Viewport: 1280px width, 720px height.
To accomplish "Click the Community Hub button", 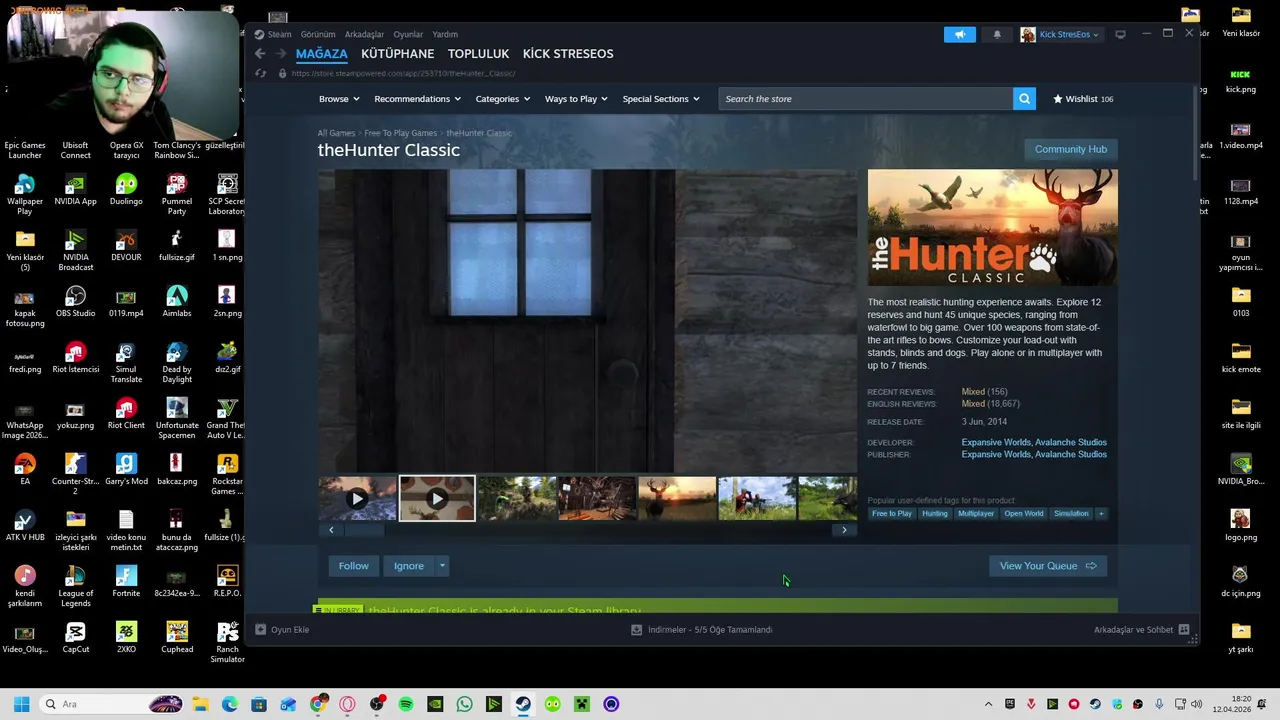I will 1070,149.
